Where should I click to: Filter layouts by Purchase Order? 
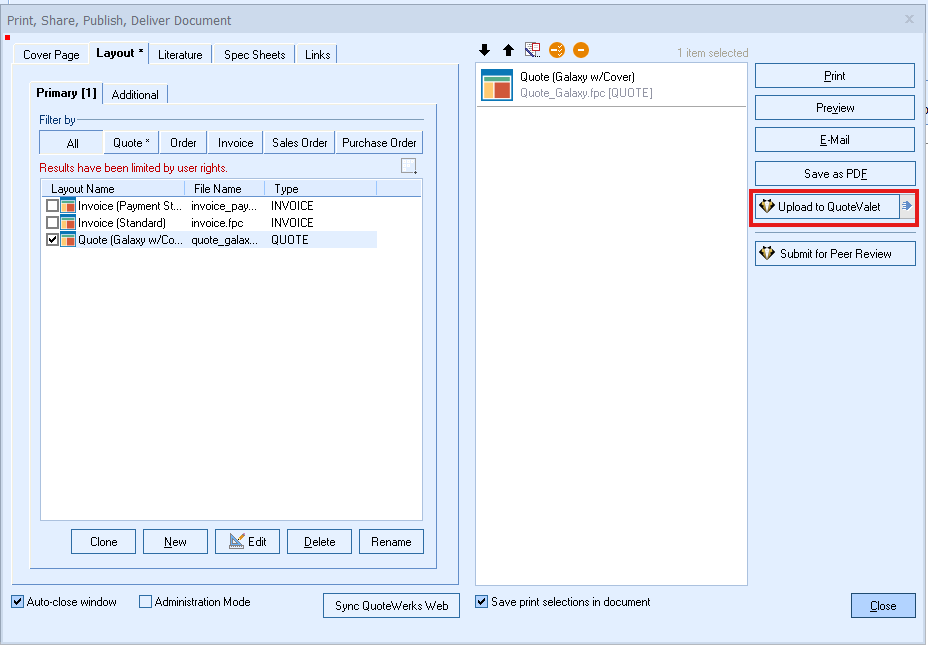pyautogui.click(x=379, y=143)
